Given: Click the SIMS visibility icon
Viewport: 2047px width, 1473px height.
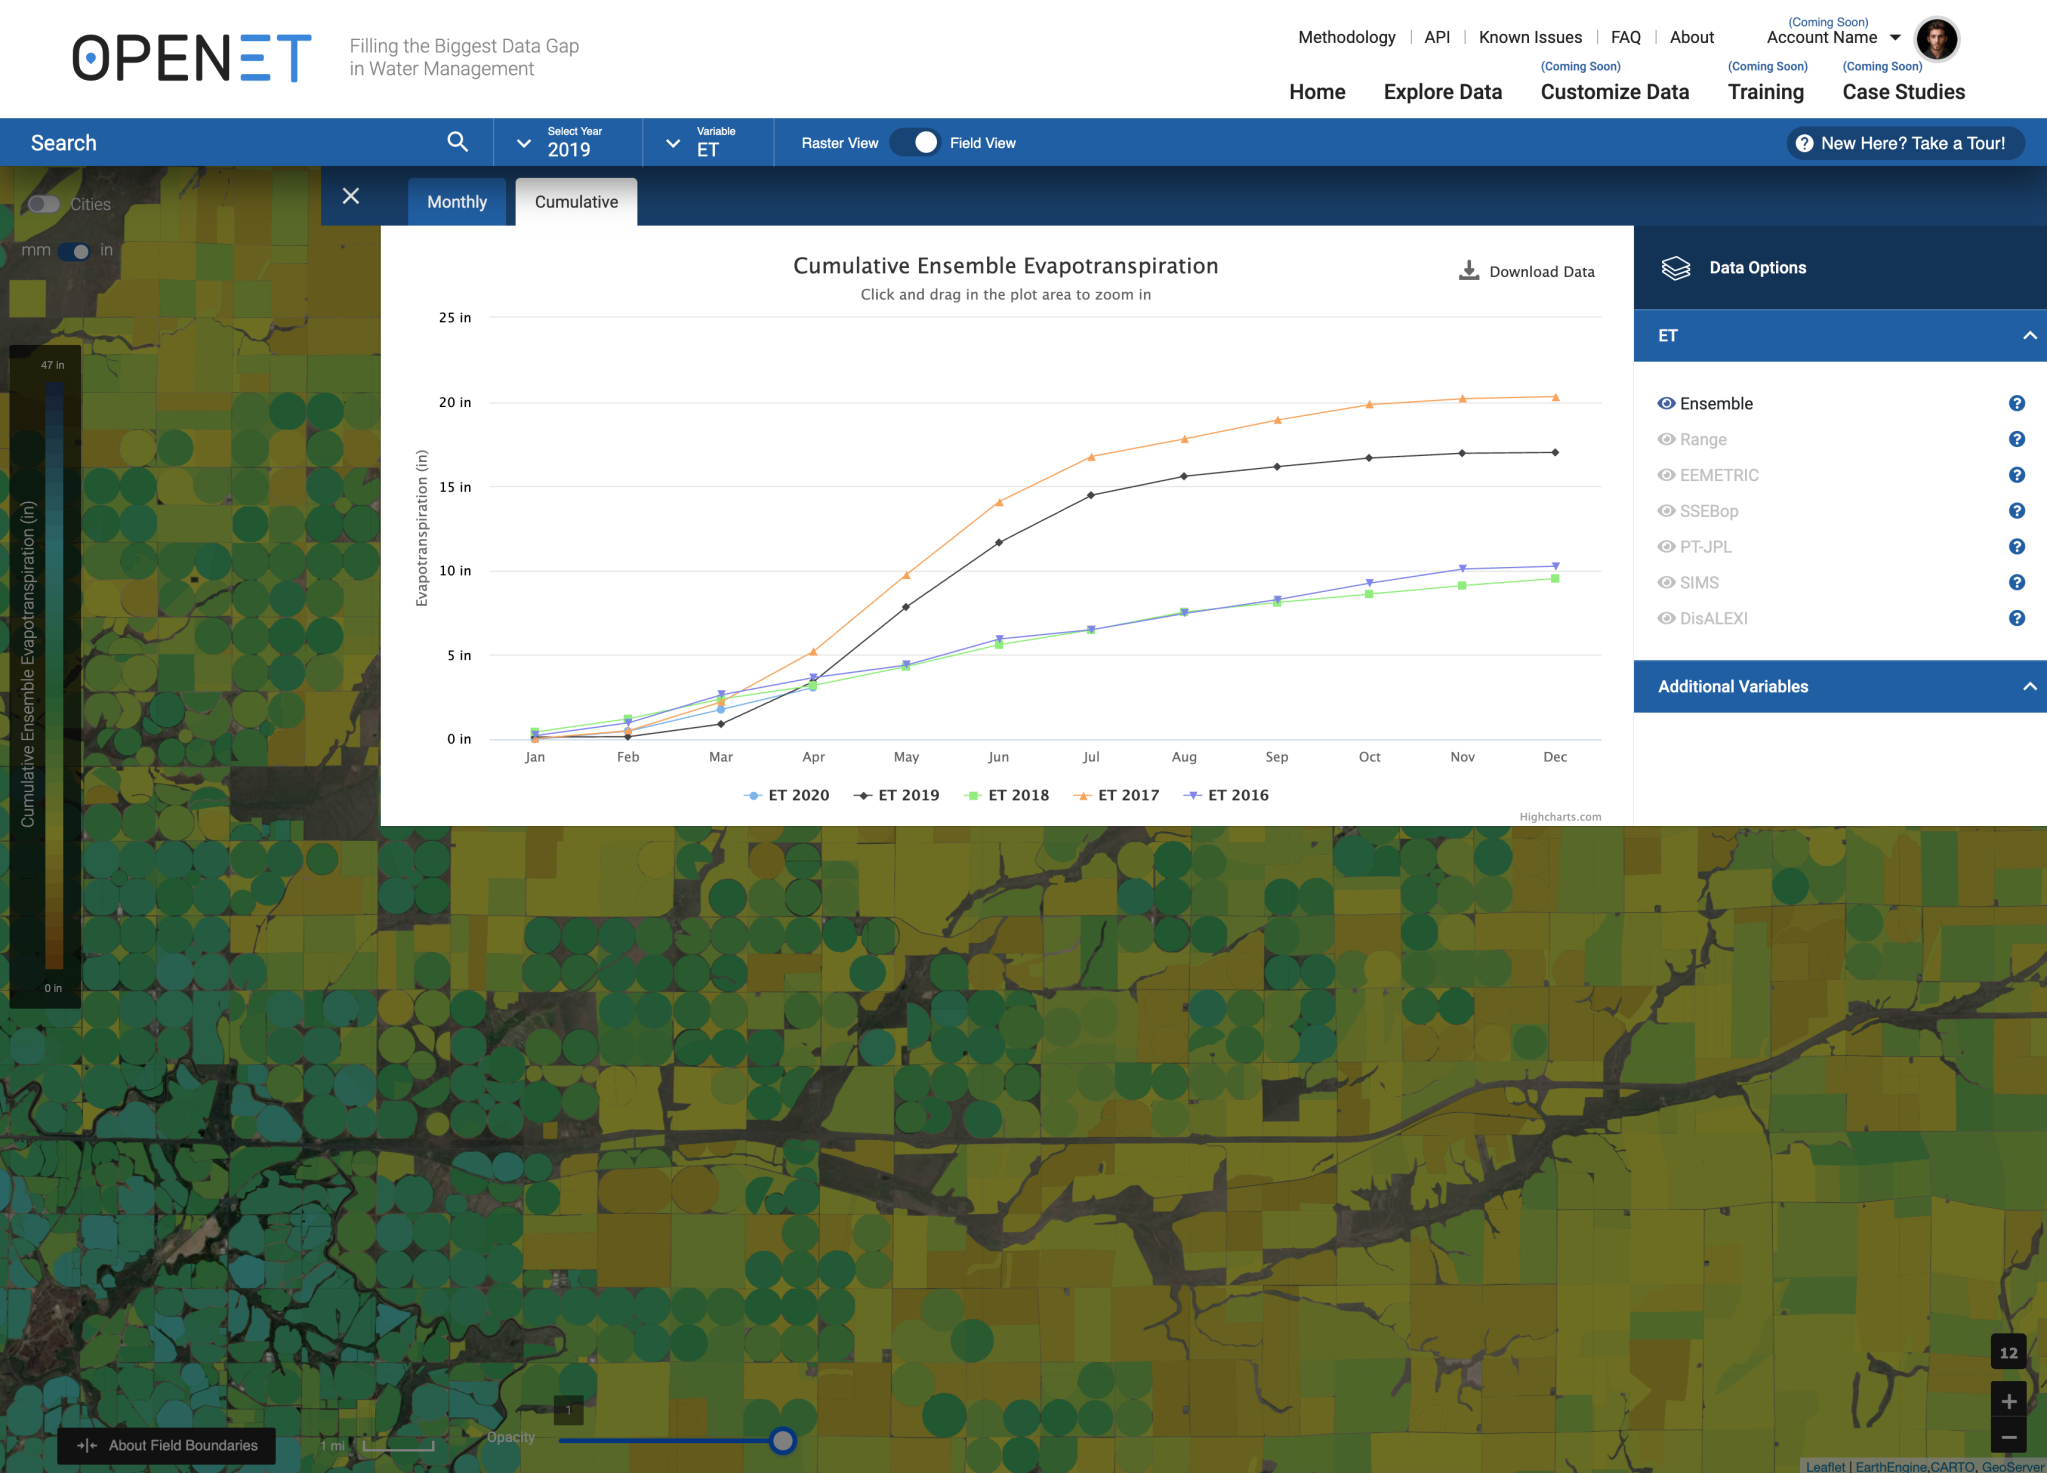Looking at the screenshot, I should tap(1666, 580).
